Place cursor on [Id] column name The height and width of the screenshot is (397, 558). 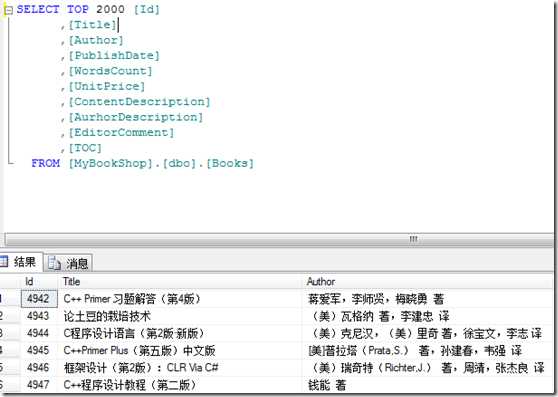(147, 9)
